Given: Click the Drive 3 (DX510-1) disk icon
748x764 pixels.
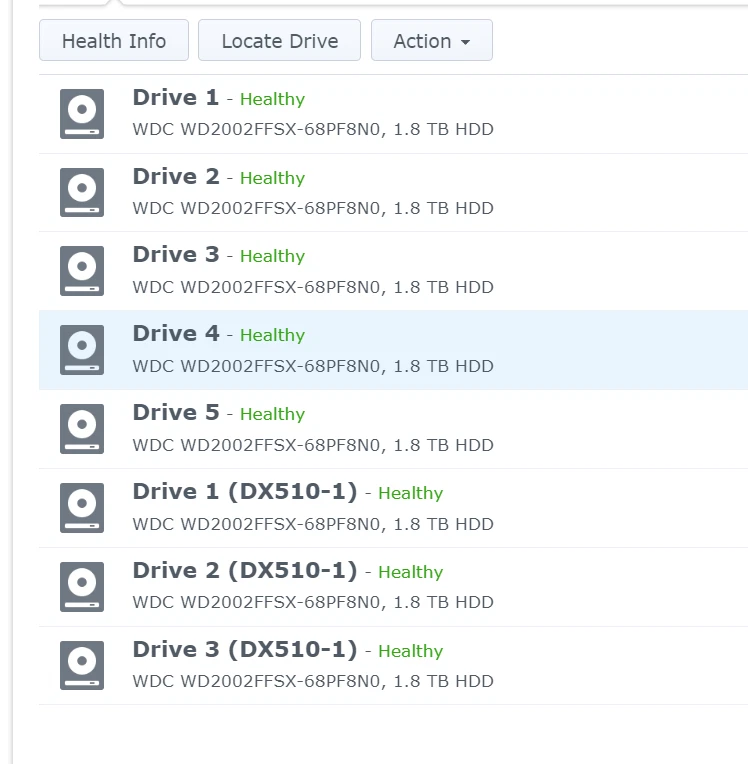Looking at the screenshot, I should coord(81,666).
